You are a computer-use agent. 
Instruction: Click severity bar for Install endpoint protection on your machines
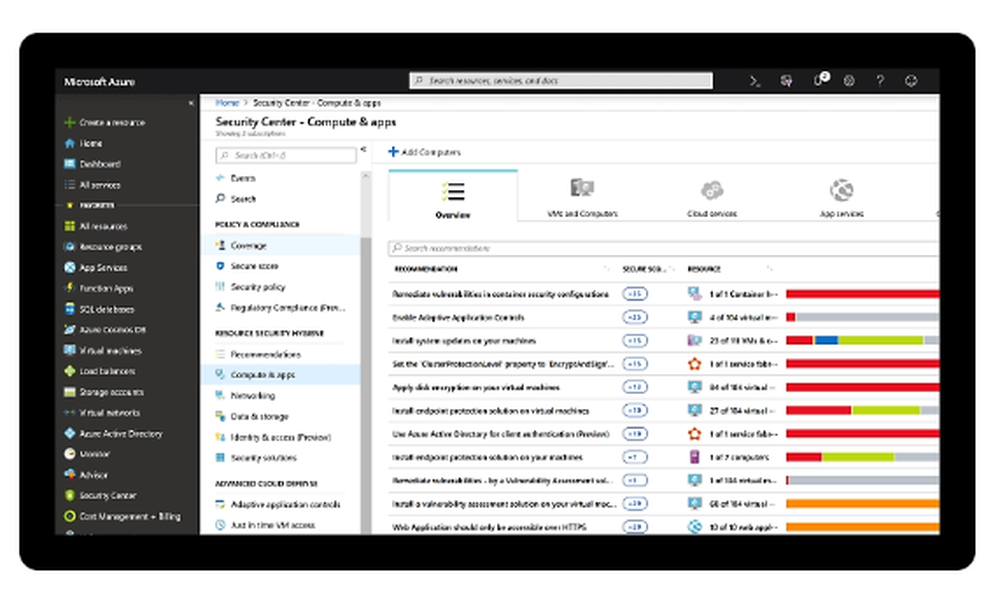coord(862,457)
